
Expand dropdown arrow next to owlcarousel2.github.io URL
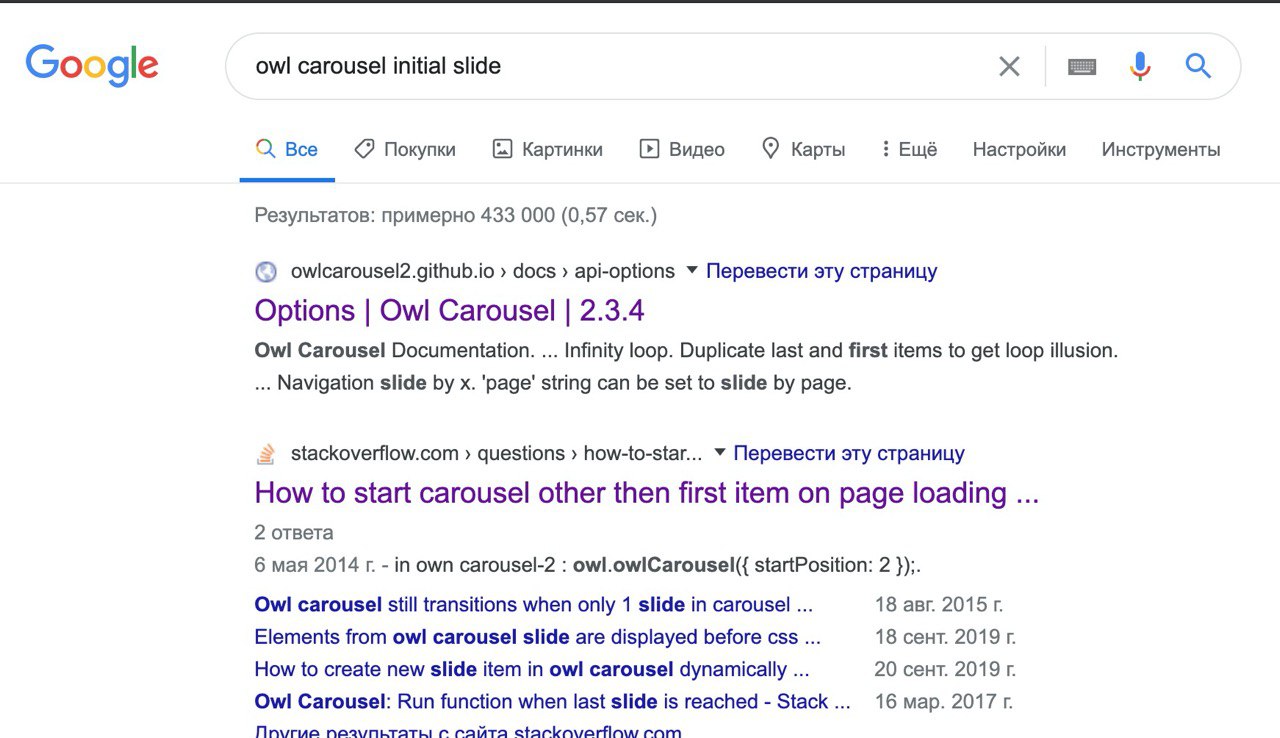(692, 271)
